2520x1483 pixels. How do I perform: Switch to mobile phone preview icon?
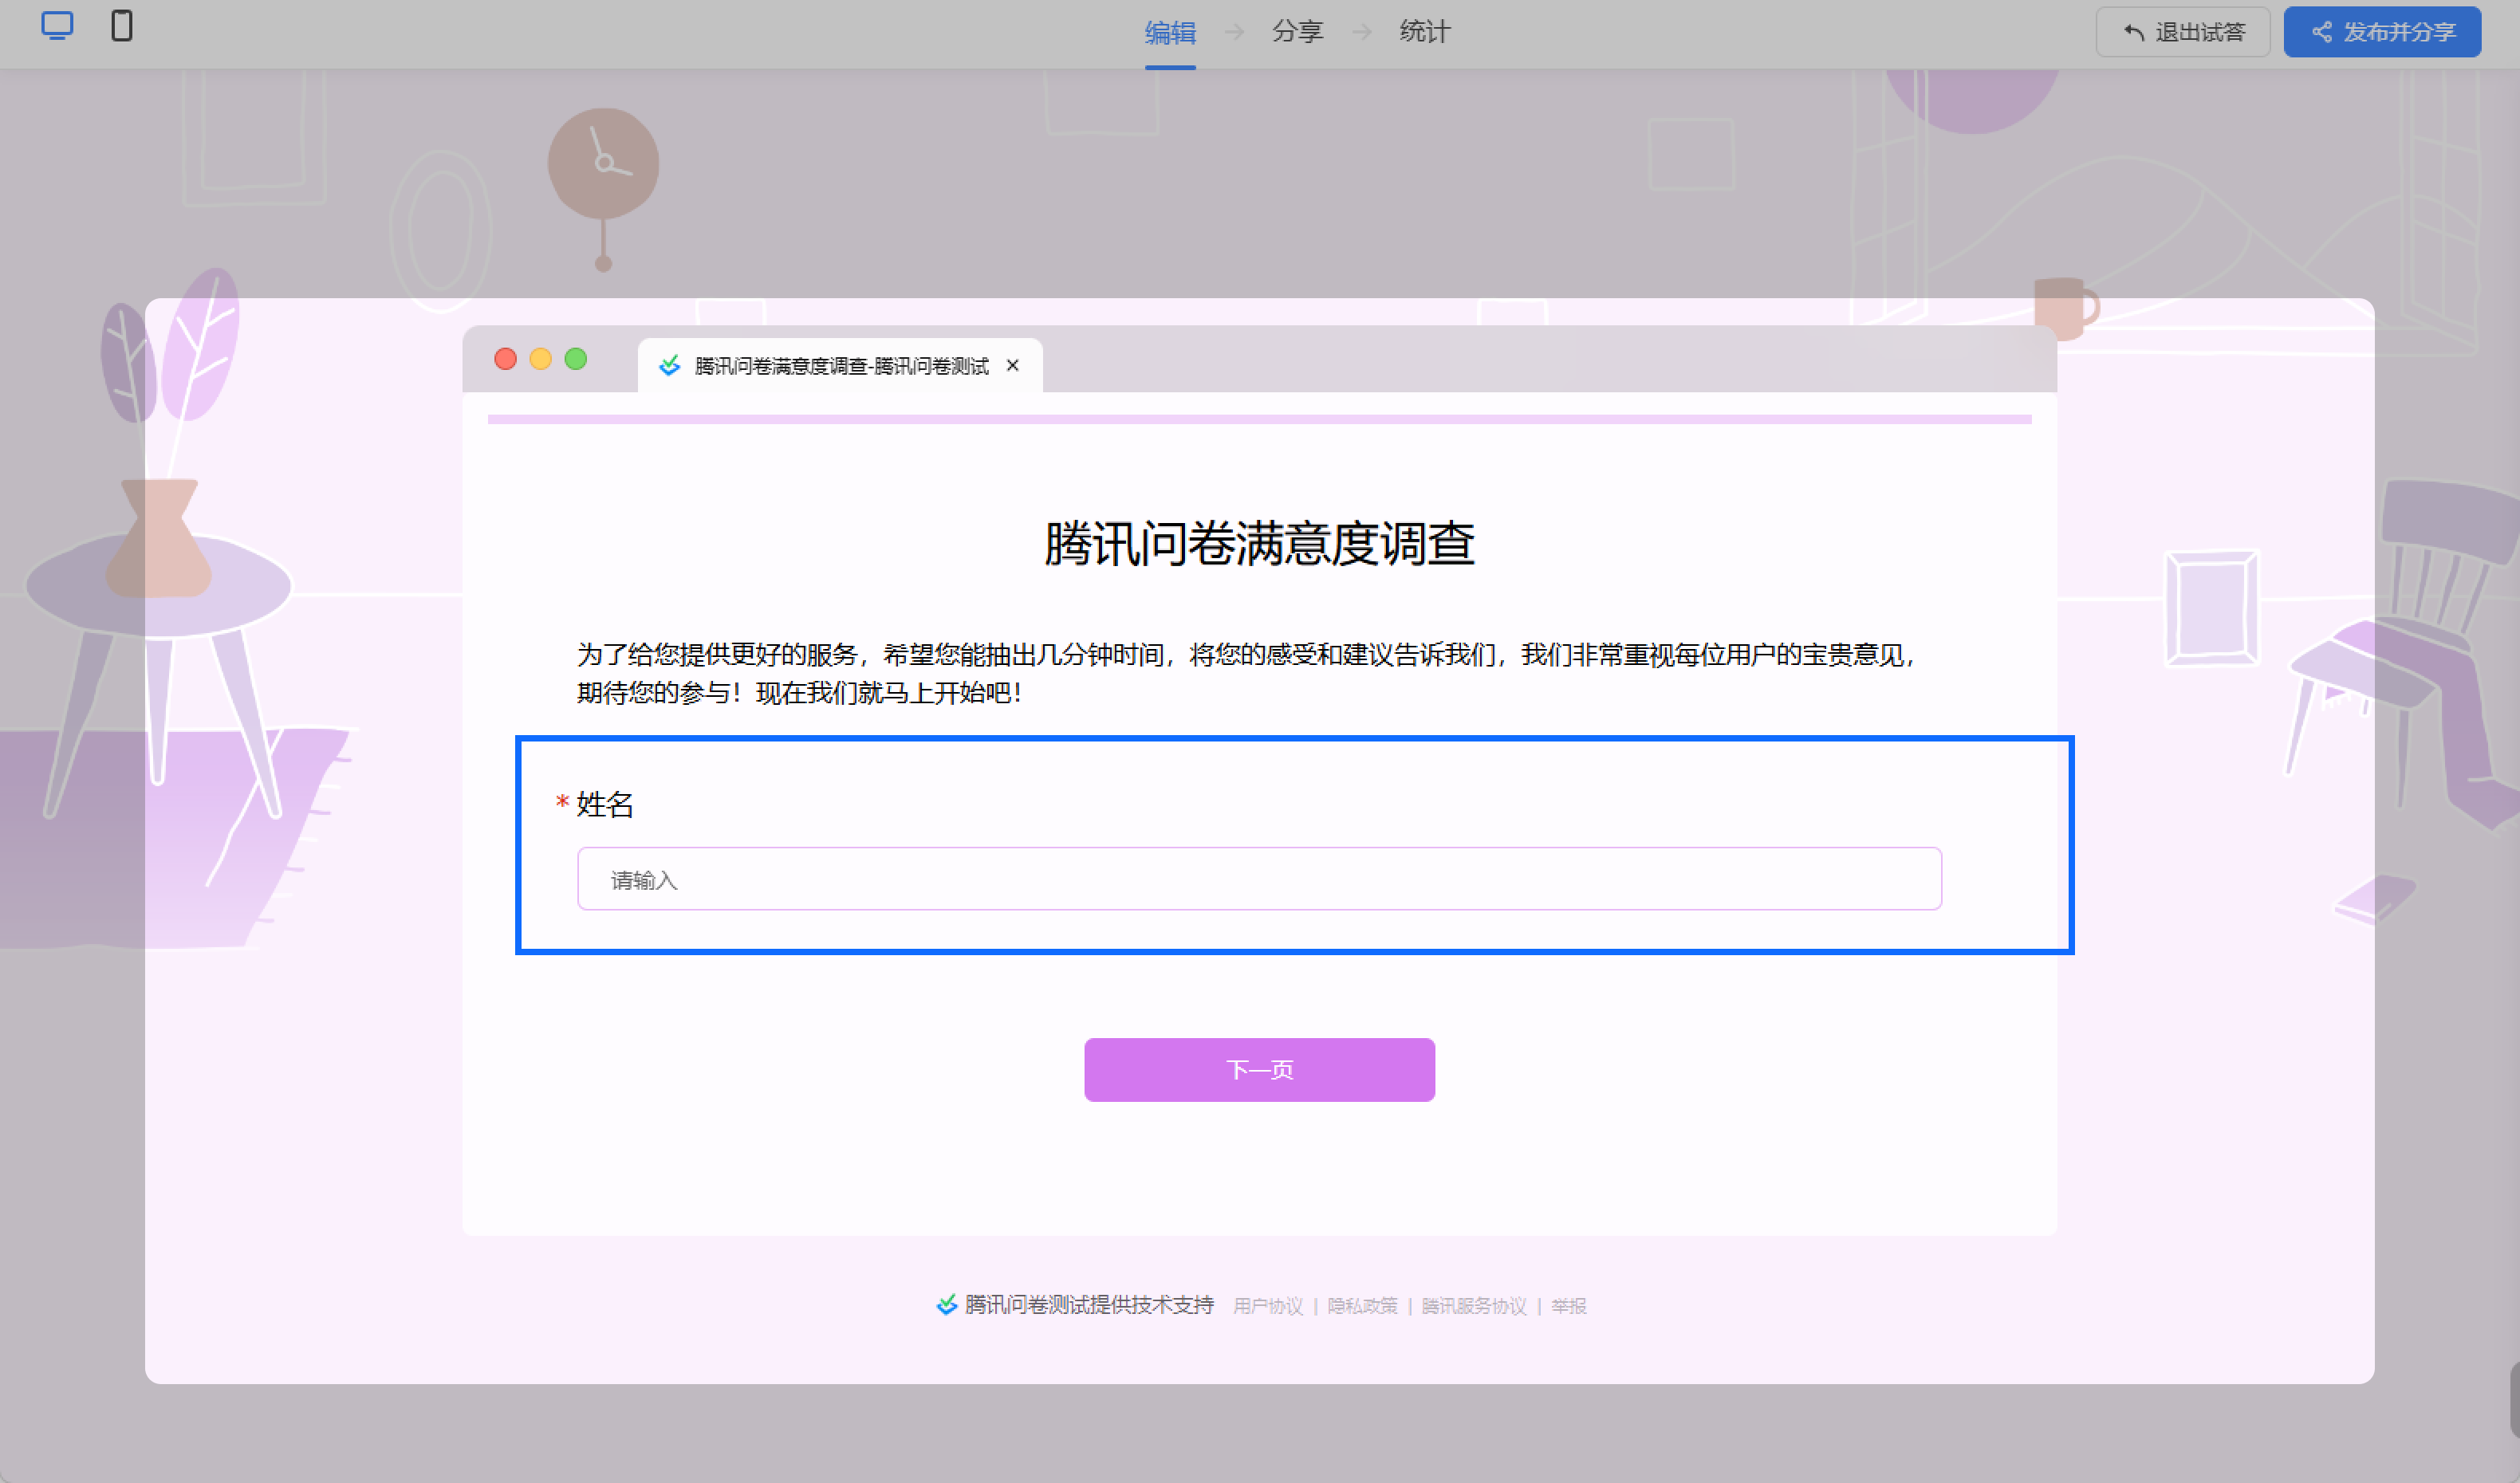(x=122, y=26)
